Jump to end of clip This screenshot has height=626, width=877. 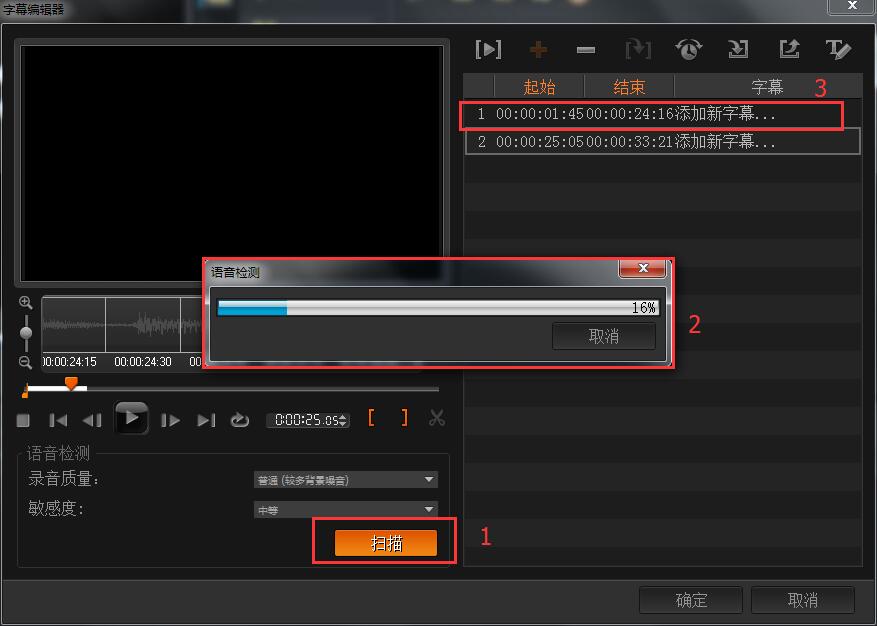click(x=206, y=420)
